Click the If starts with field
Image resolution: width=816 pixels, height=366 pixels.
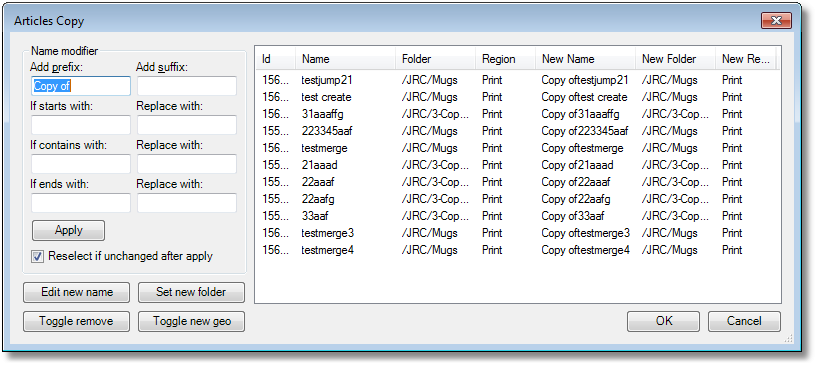pos(81,125)
